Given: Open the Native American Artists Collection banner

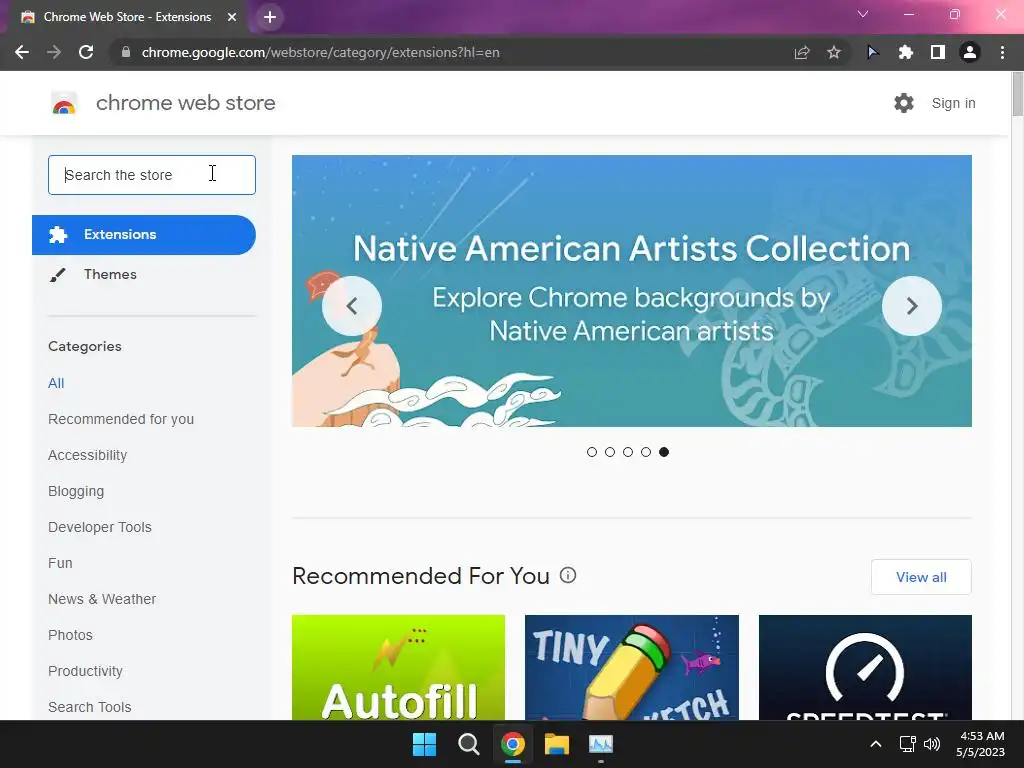Looking at the screenshot, I should point(632,291).
